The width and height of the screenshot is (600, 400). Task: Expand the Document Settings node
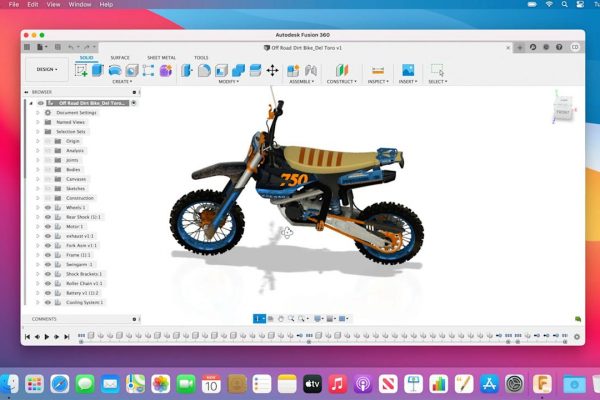[x=38, y=113]
